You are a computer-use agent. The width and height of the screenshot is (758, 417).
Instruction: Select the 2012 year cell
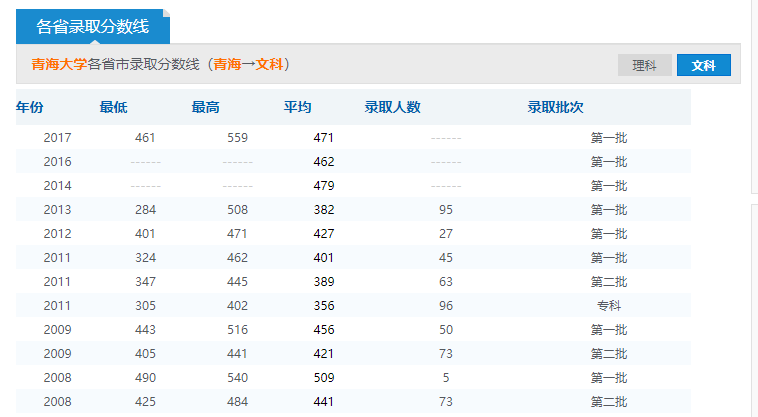point(58,234)
